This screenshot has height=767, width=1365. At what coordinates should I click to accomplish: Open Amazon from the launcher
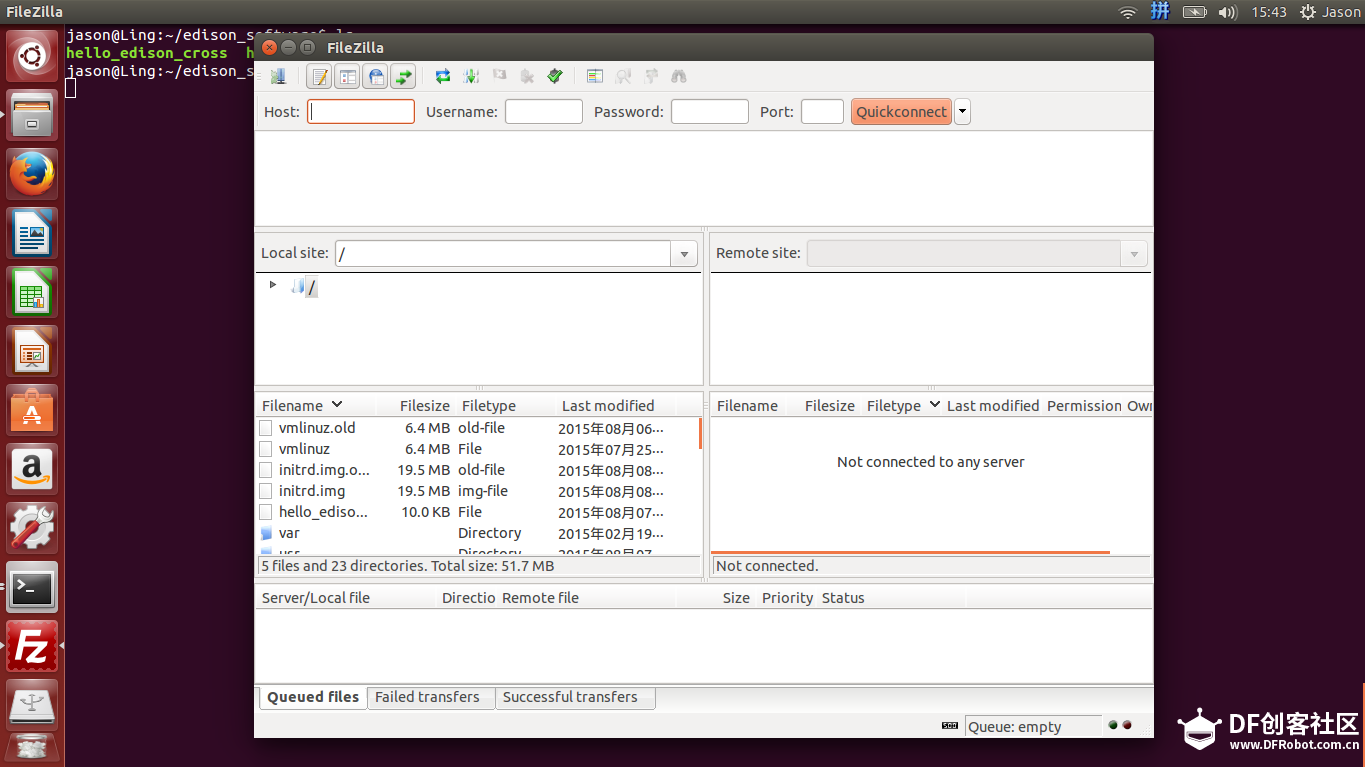coord(33,469)
